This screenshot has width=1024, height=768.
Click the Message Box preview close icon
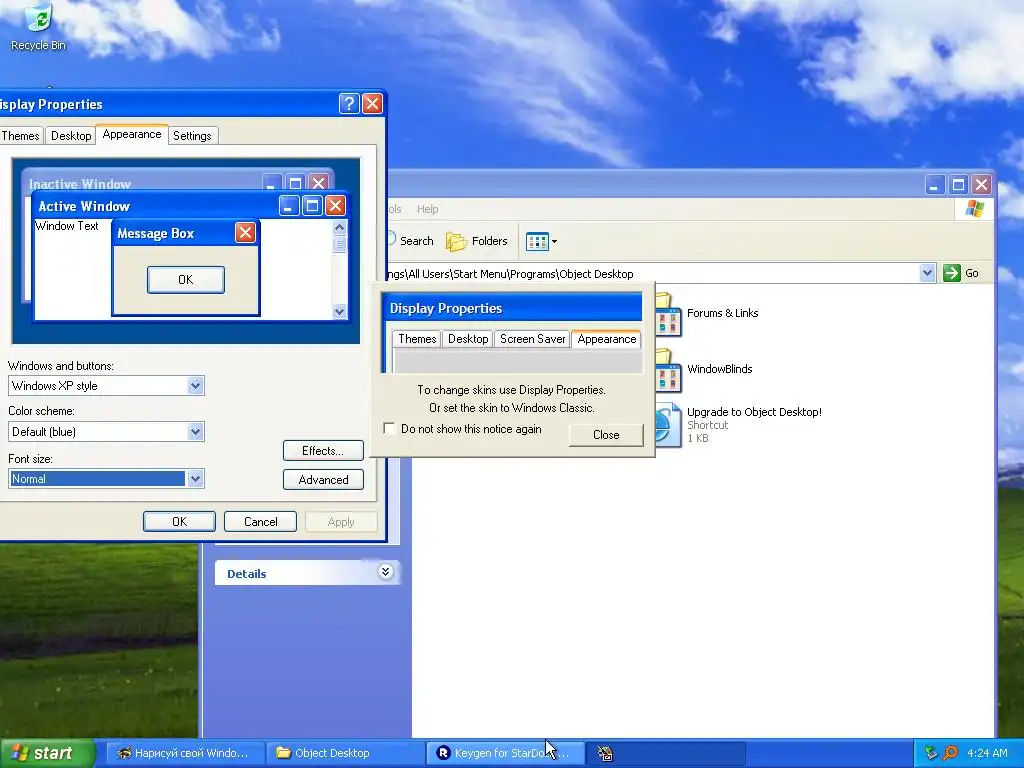[246, 232]
